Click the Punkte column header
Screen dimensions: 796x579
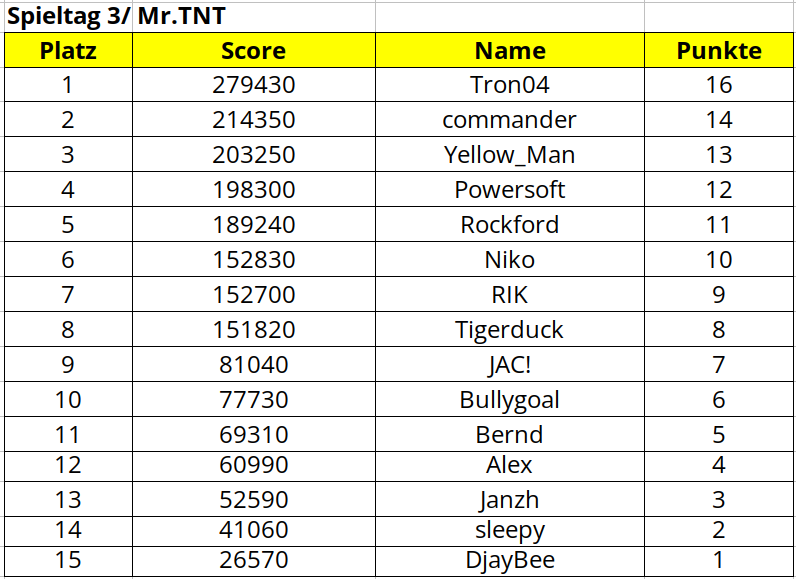(719, 51)
